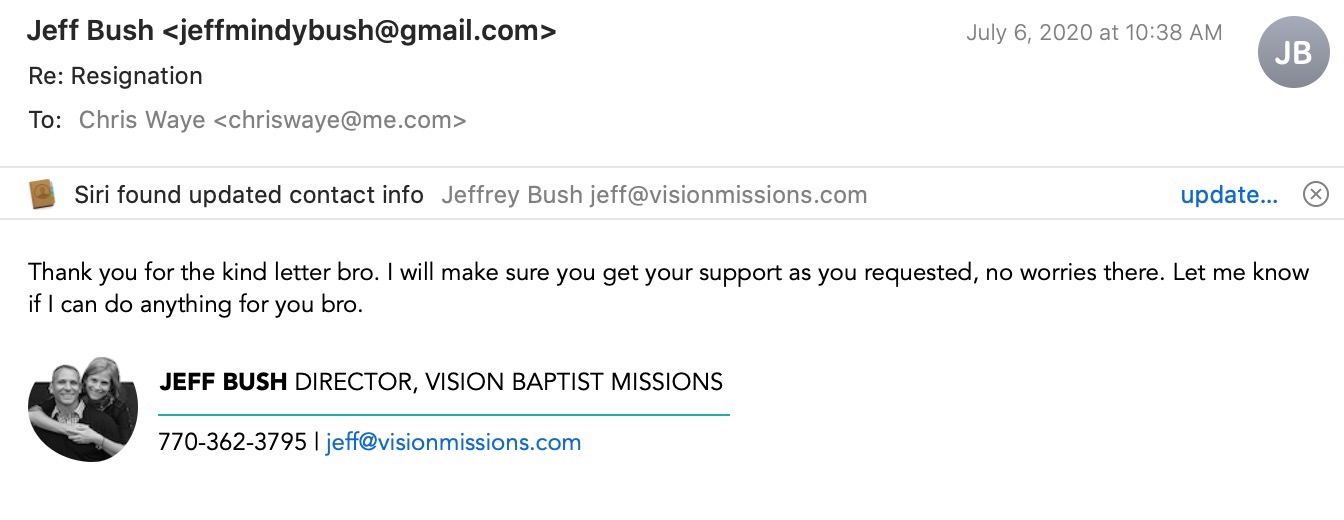Image resolution: width=1344 pixels, height=520 pixels.
Task: Dismiss the Siri contact suggestion banner
Action: point(1316,194)
